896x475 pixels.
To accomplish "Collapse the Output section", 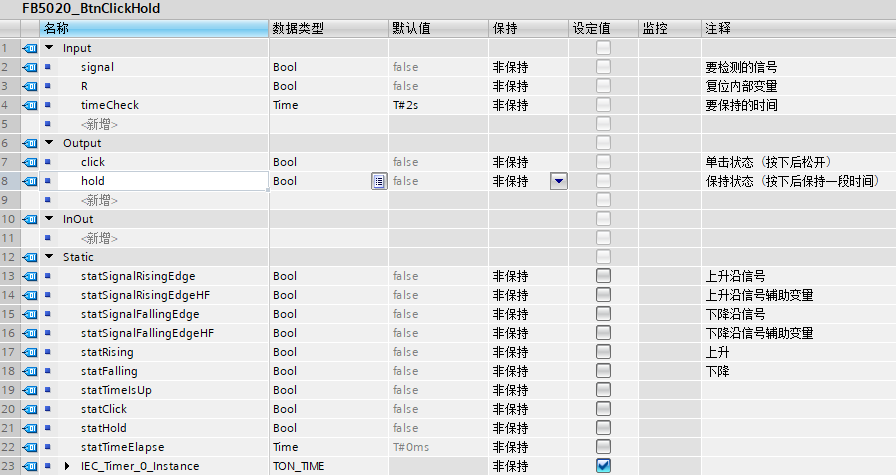I will click(49, 143).
